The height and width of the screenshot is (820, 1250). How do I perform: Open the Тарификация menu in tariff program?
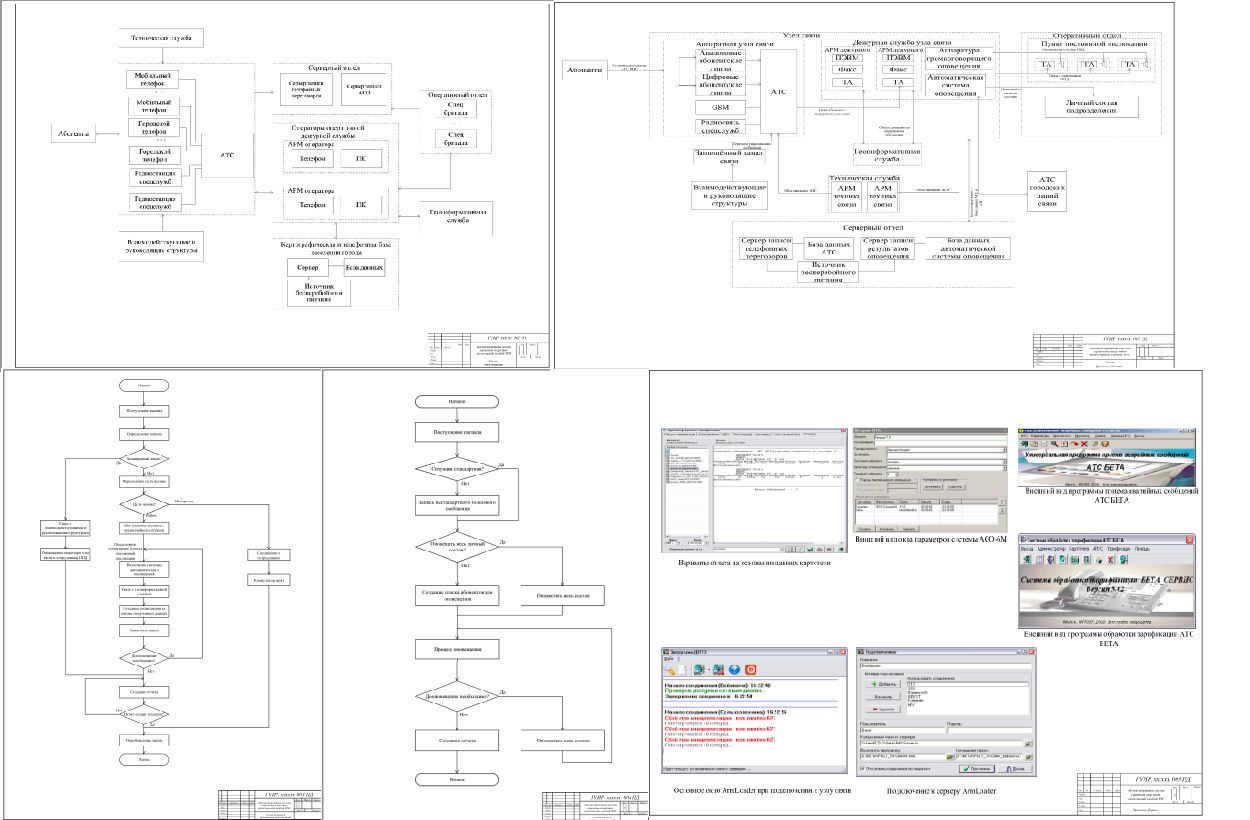pyautogui.click(x=1119, y=549)
